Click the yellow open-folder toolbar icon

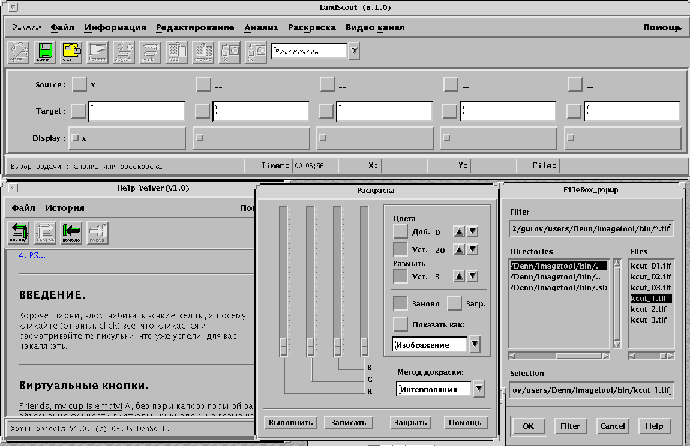coord(72,51)
